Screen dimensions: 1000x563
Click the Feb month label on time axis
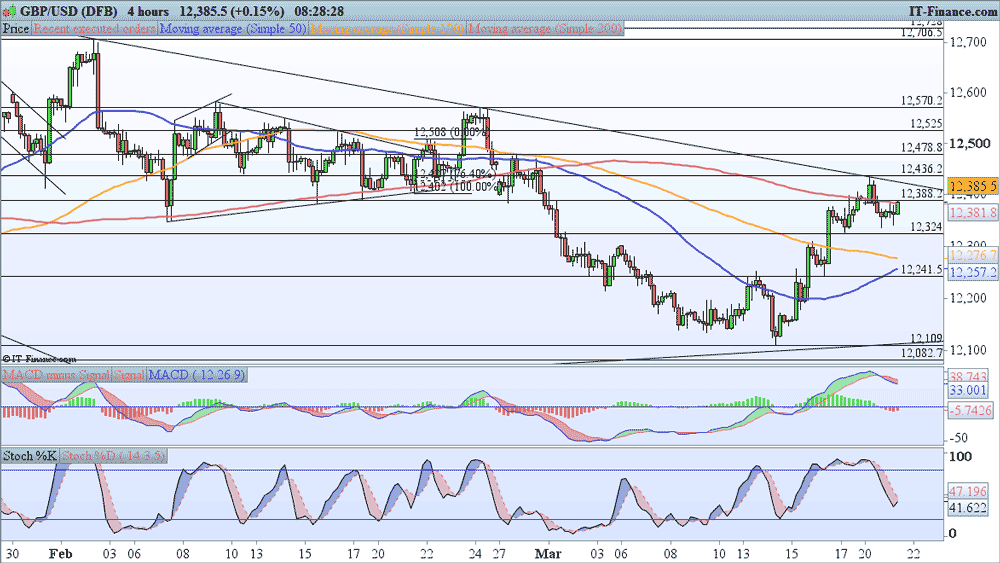[x=59, y=553]
